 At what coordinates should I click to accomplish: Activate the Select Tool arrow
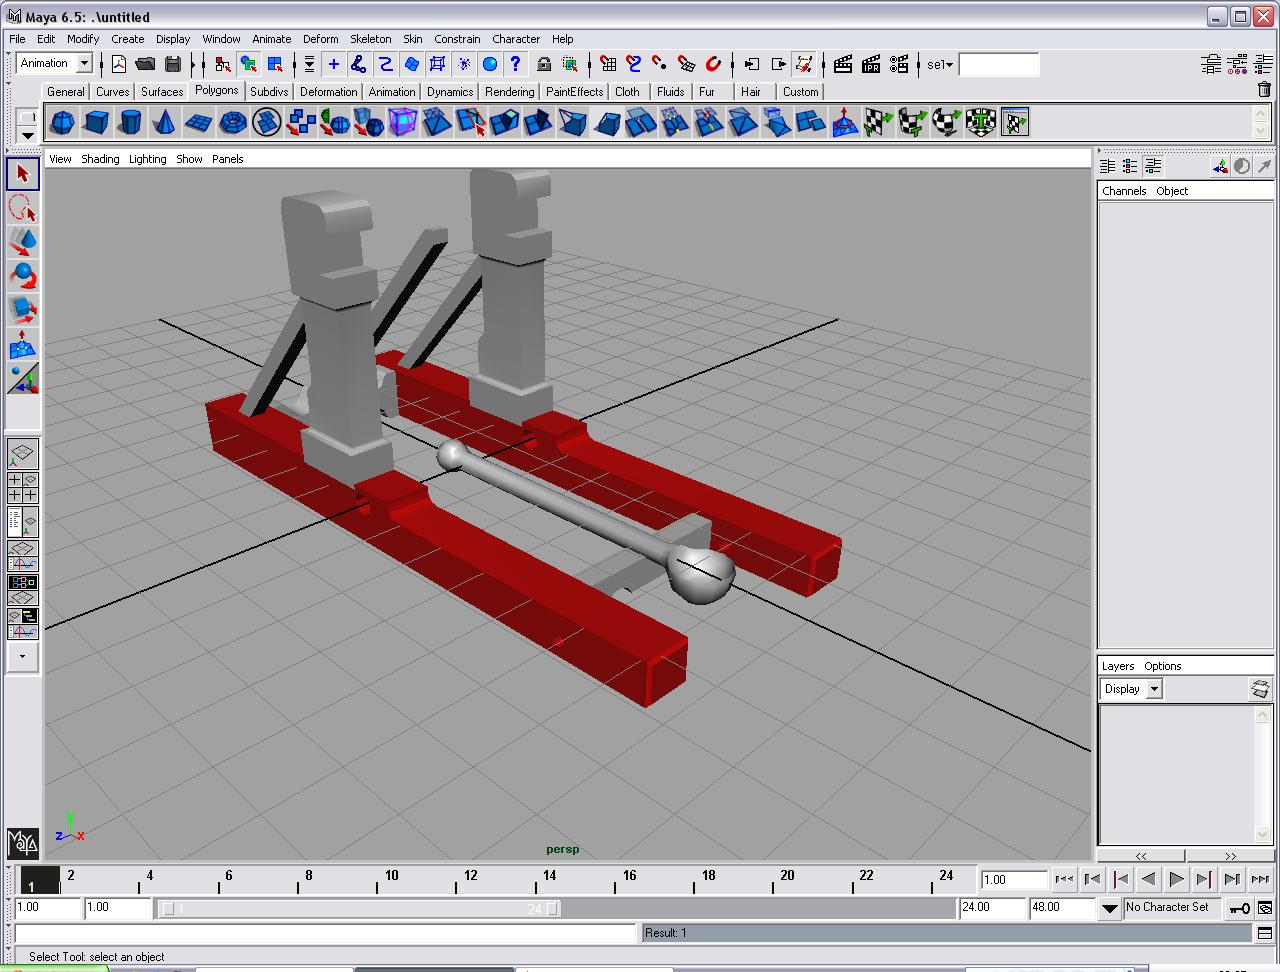click(x=23, y=174)
